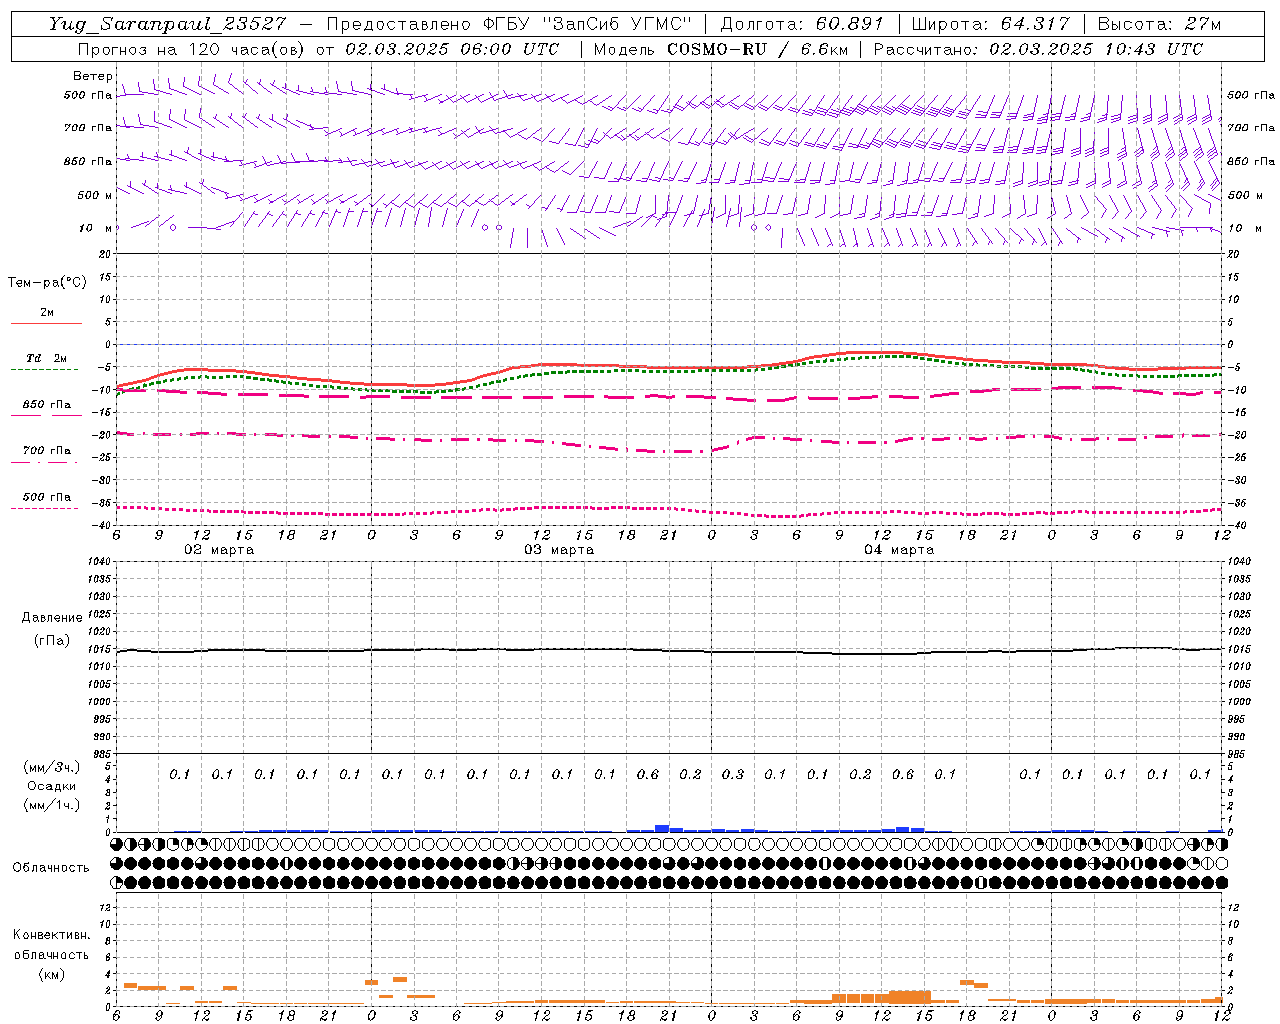Click 'Прогноз на 120 часа(ов)' forecast text
Image resolution: width=1280 pixels, height=1024 pixels.
click(192, 48)
